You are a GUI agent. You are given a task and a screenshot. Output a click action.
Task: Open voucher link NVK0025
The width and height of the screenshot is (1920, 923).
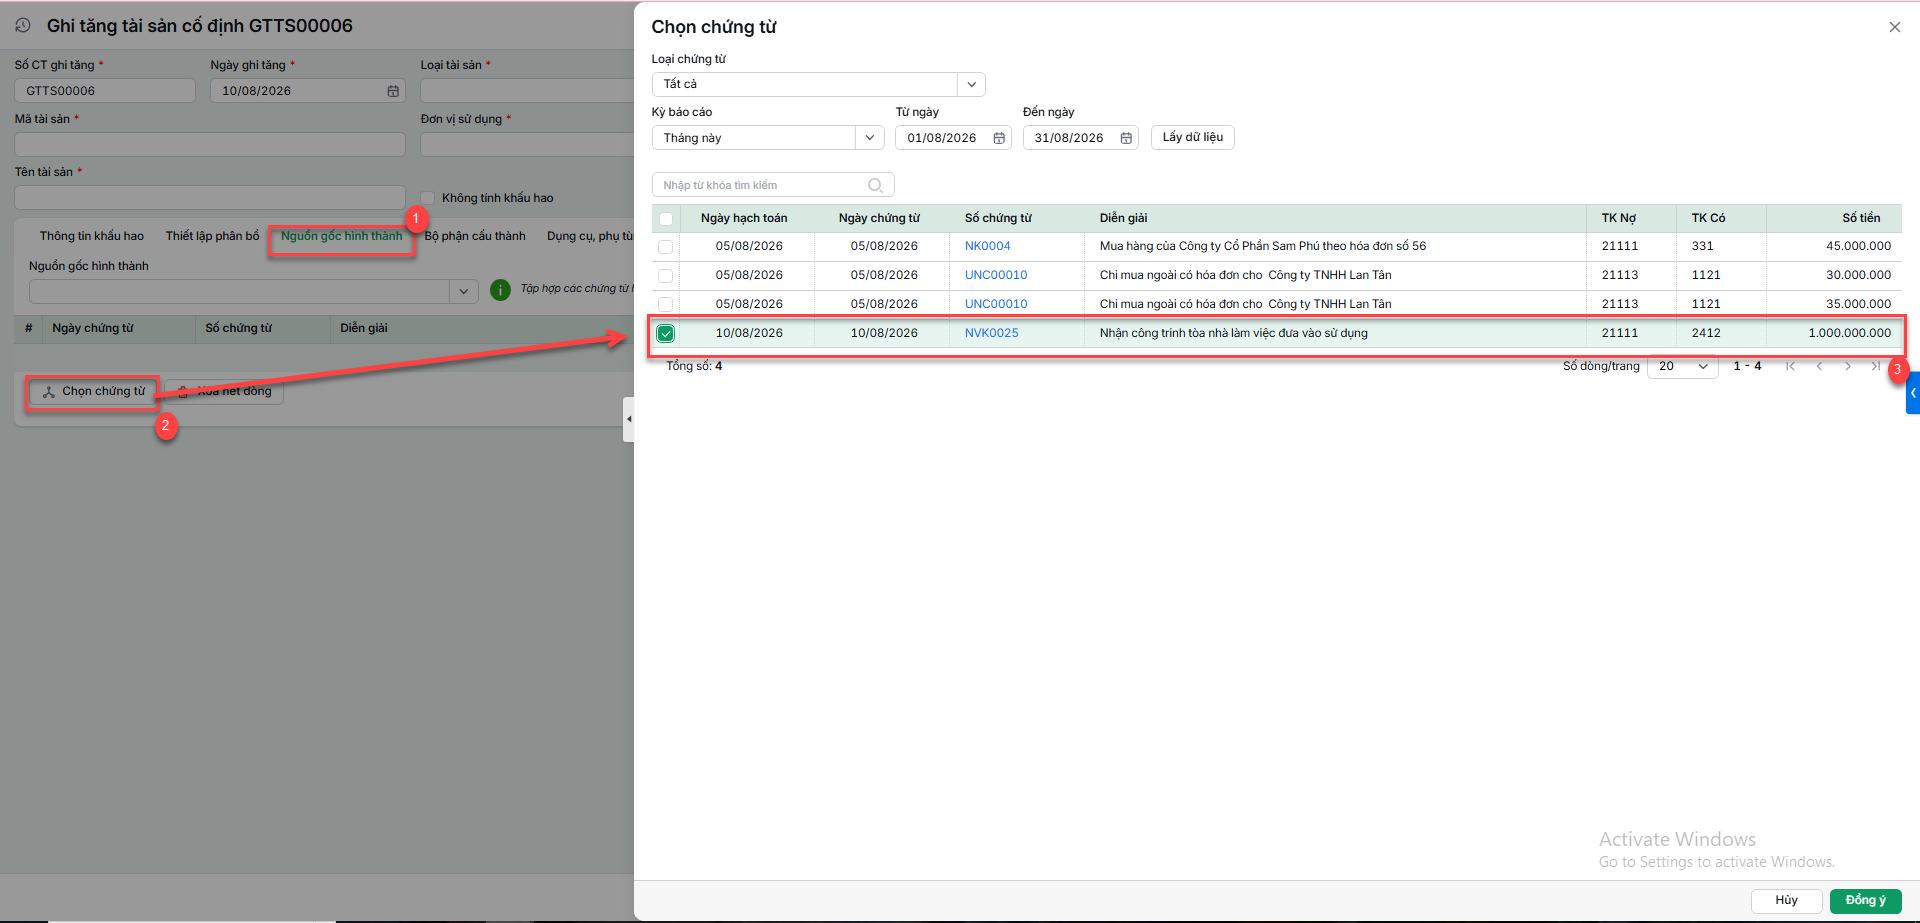[x=991, y=333]
